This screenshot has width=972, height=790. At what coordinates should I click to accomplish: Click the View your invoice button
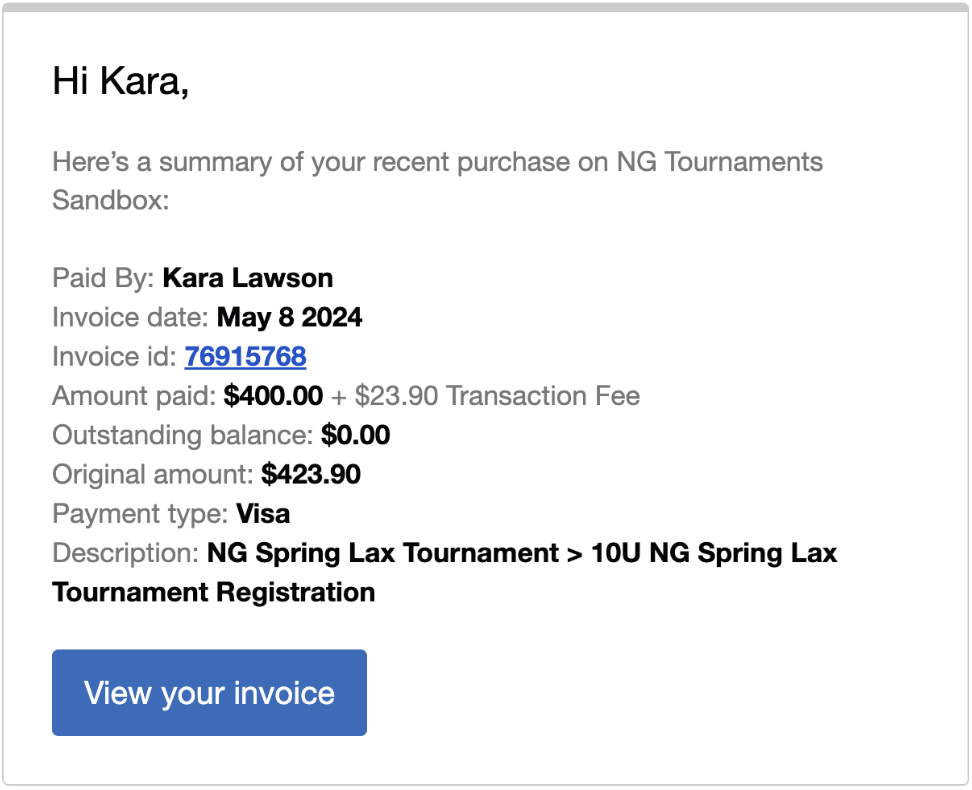tap(210, 693)
